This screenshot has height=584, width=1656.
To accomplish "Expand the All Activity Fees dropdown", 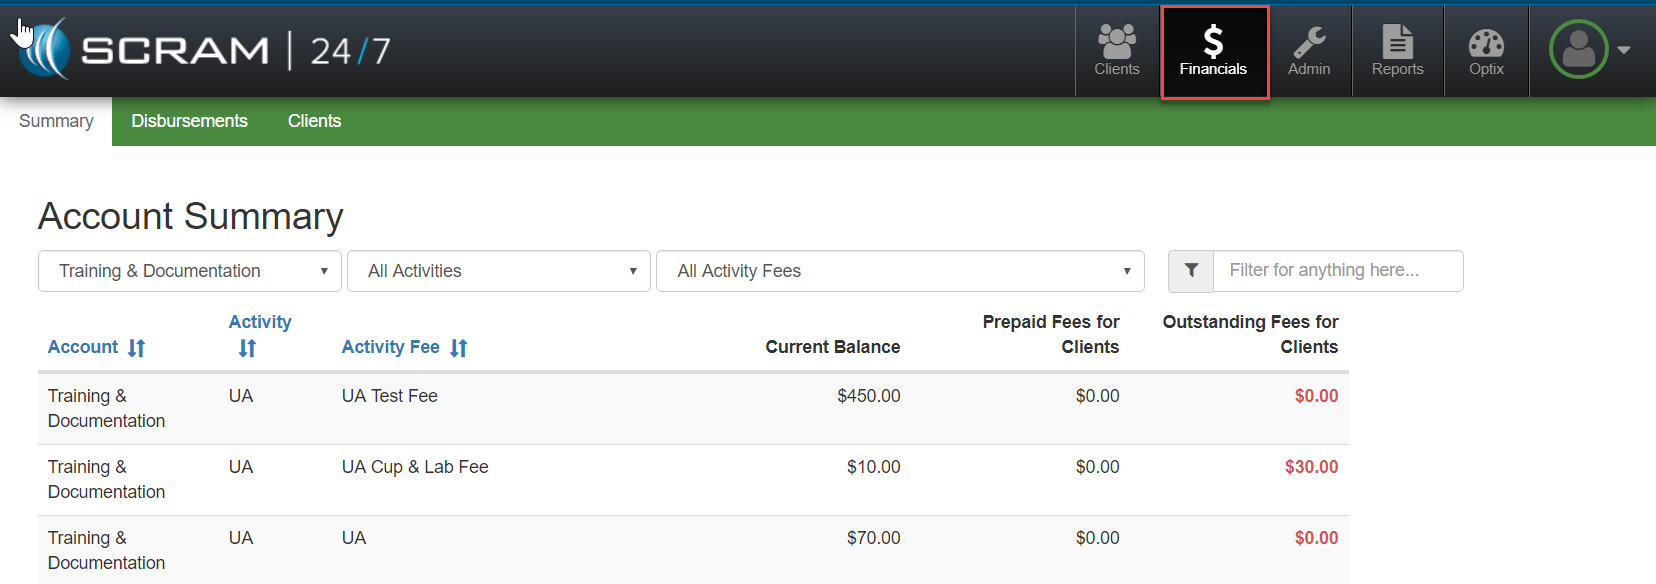I will [900, 271].
